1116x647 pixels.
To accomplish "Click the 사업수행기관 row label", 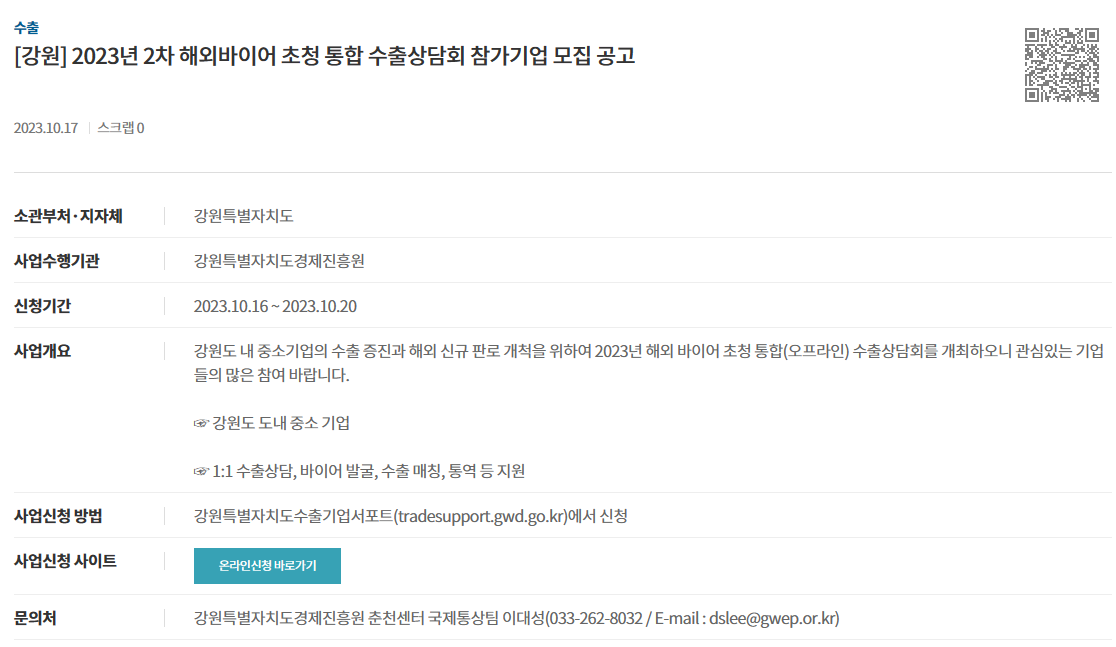I will pyautogui.click(x=56, y=261).
